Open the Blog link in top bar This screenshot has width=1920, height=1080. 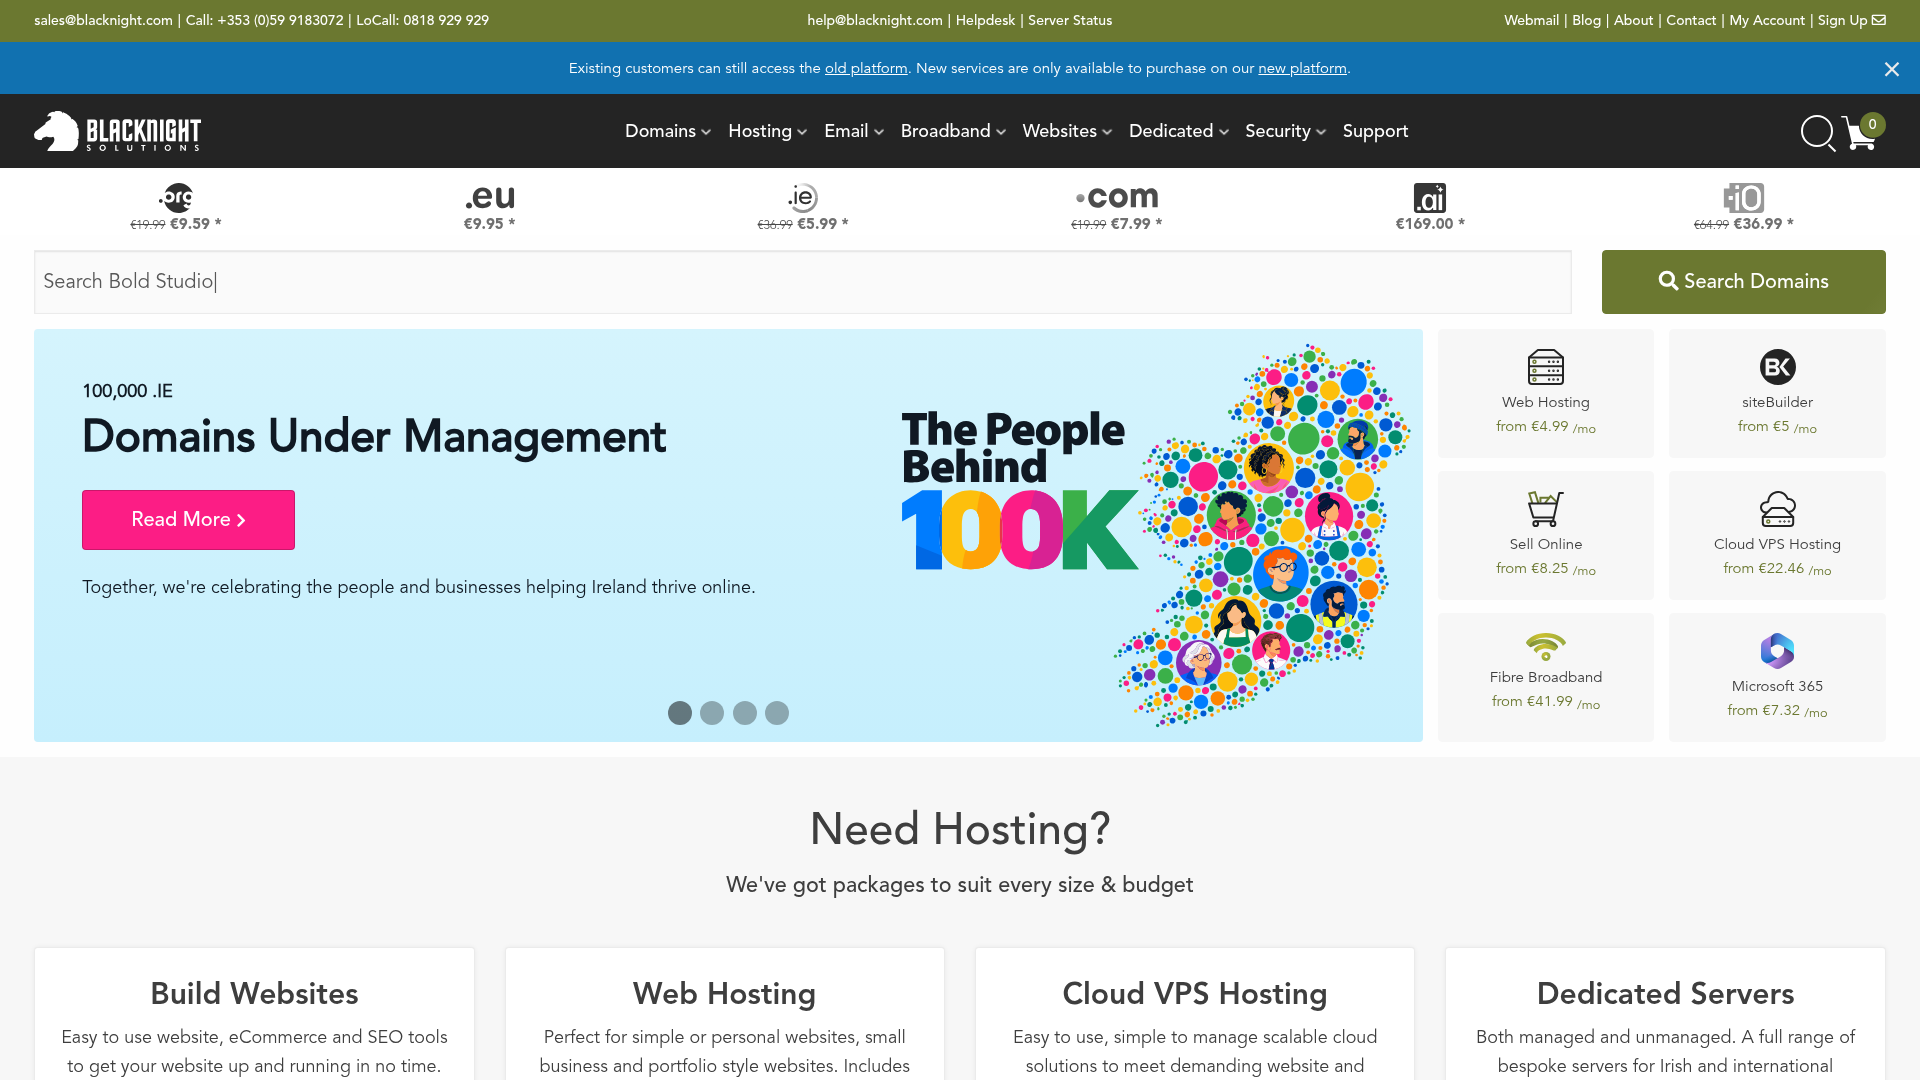pyautogui.click(x=1586, y=20)
